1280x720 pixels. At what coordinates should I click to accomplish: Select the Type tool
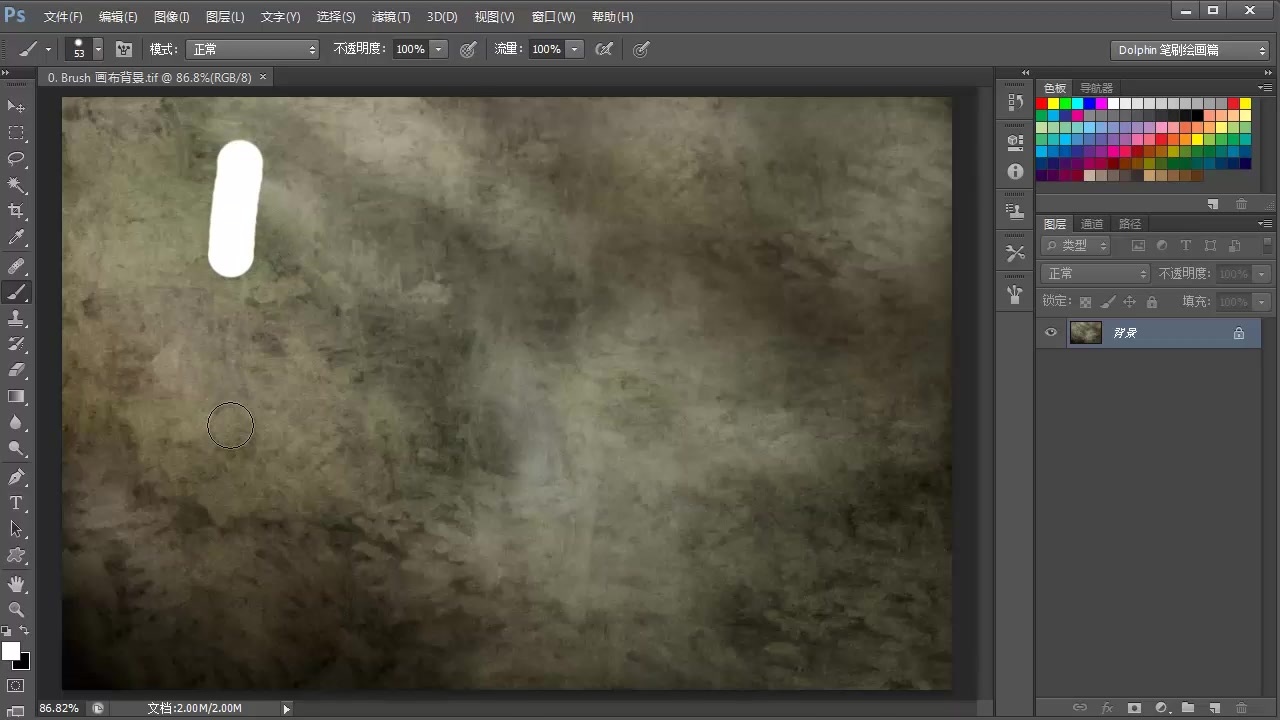coord(17,503)
